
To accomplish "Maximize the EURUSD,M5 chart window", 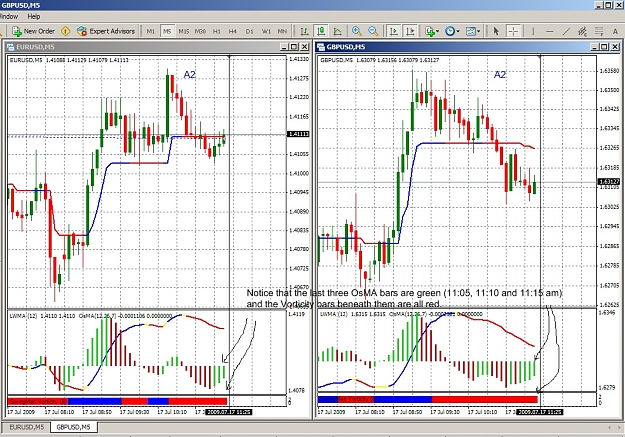I will point(294,47).
